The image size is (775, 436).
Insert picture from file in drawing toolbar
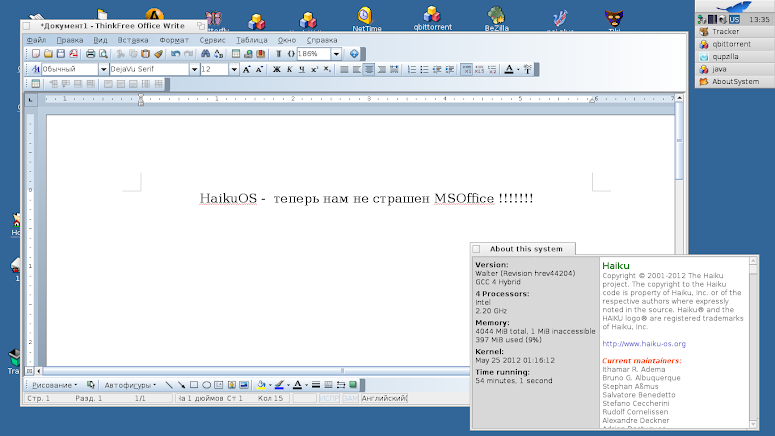pyautogui.click(x=244, y=385)
